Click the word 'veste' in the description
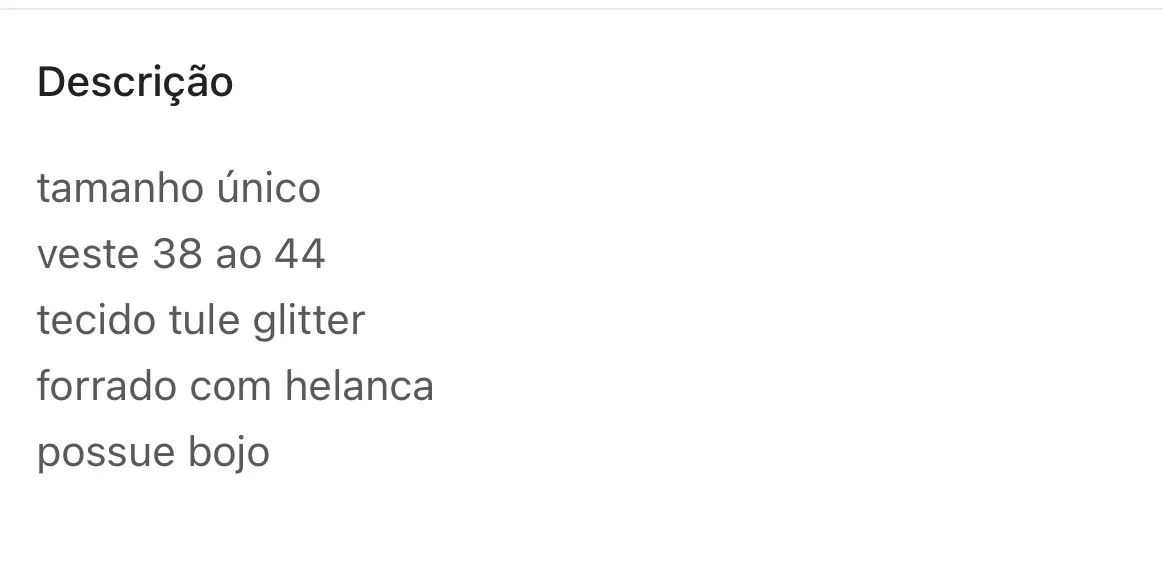The width and height of the screenshot is (1163, 579). (x=88, y=254)
